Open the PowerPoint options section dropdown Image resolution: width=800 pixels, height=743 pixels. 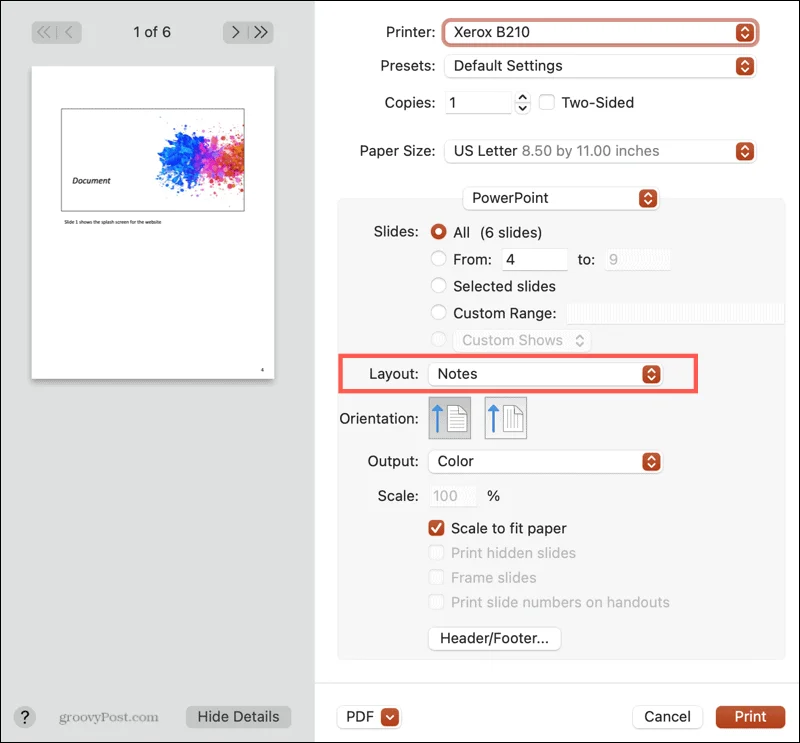click(x=561, y=198)
